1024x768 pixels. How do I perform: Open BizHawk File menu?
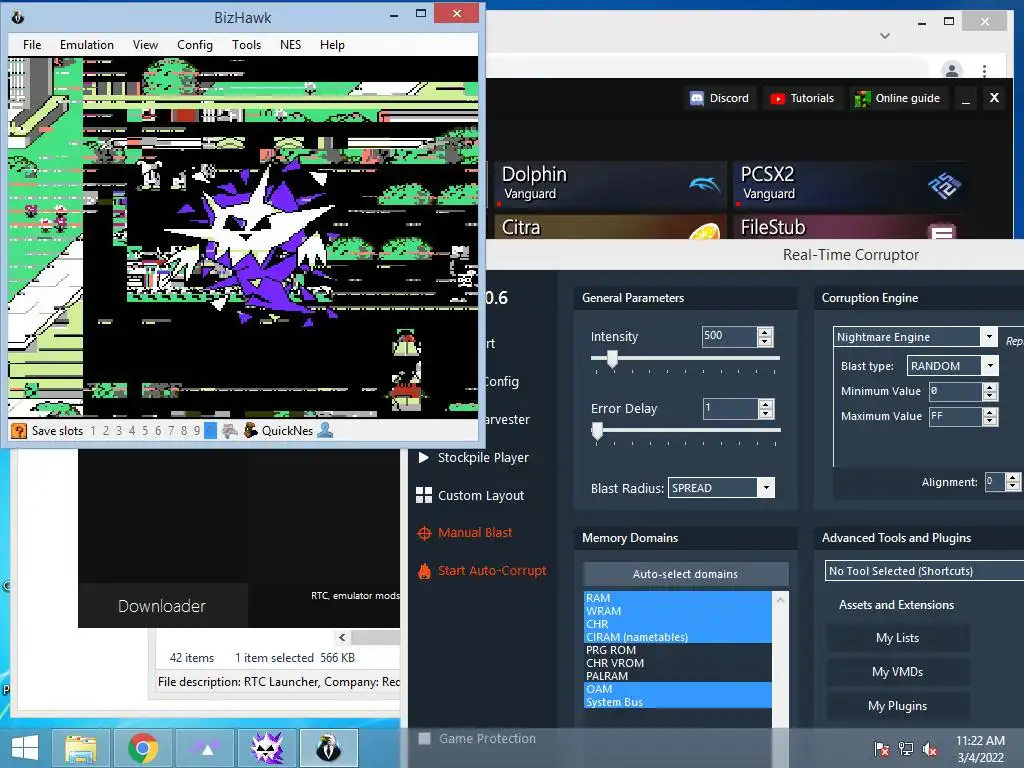(x=32, y=44)
